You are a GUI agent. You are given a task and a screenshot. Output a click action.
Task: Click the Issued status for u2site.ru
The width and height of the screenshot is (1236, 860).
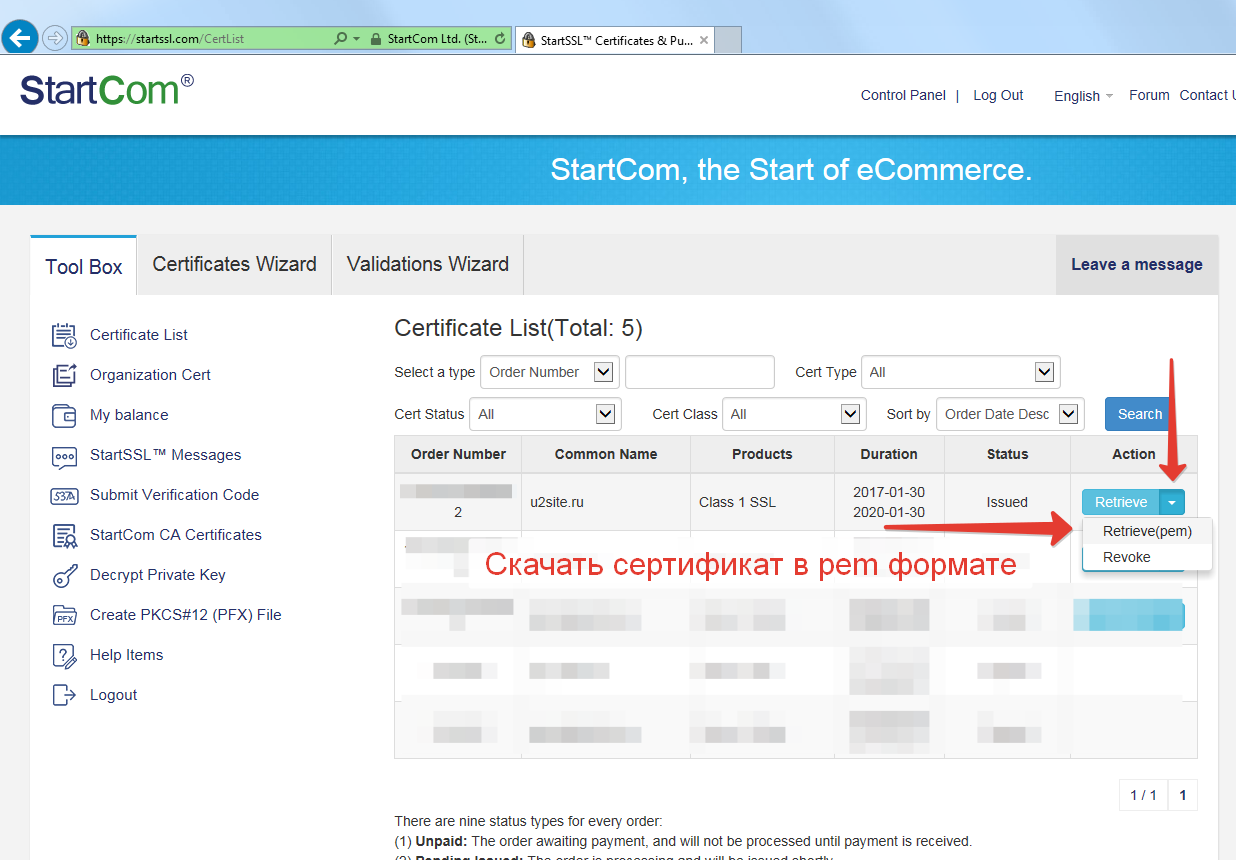click(1007, 502)
